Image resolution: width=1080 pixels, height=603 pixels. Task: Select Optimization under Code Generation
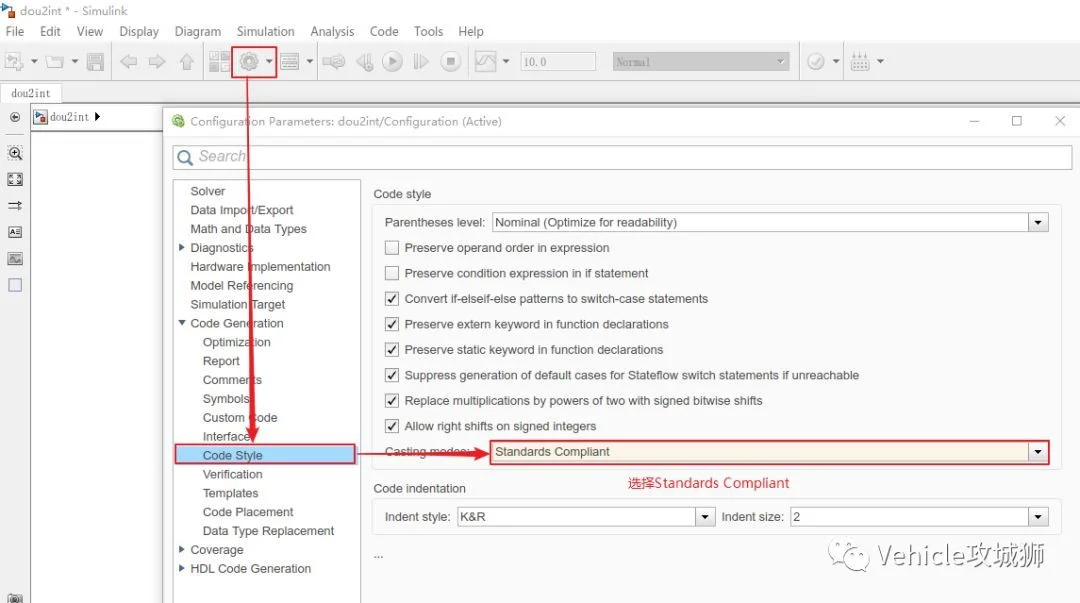point(236,342)
